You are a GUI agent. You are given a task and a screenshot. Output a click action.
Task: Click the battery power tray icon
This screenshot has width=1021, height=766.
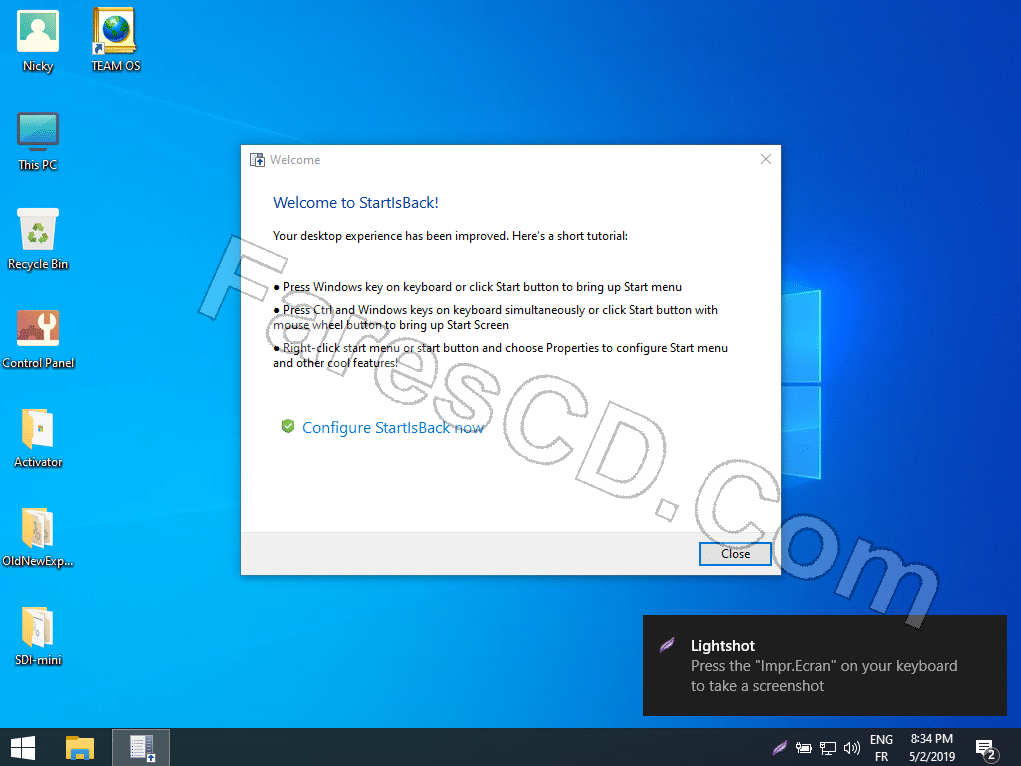tap(804, 748)
